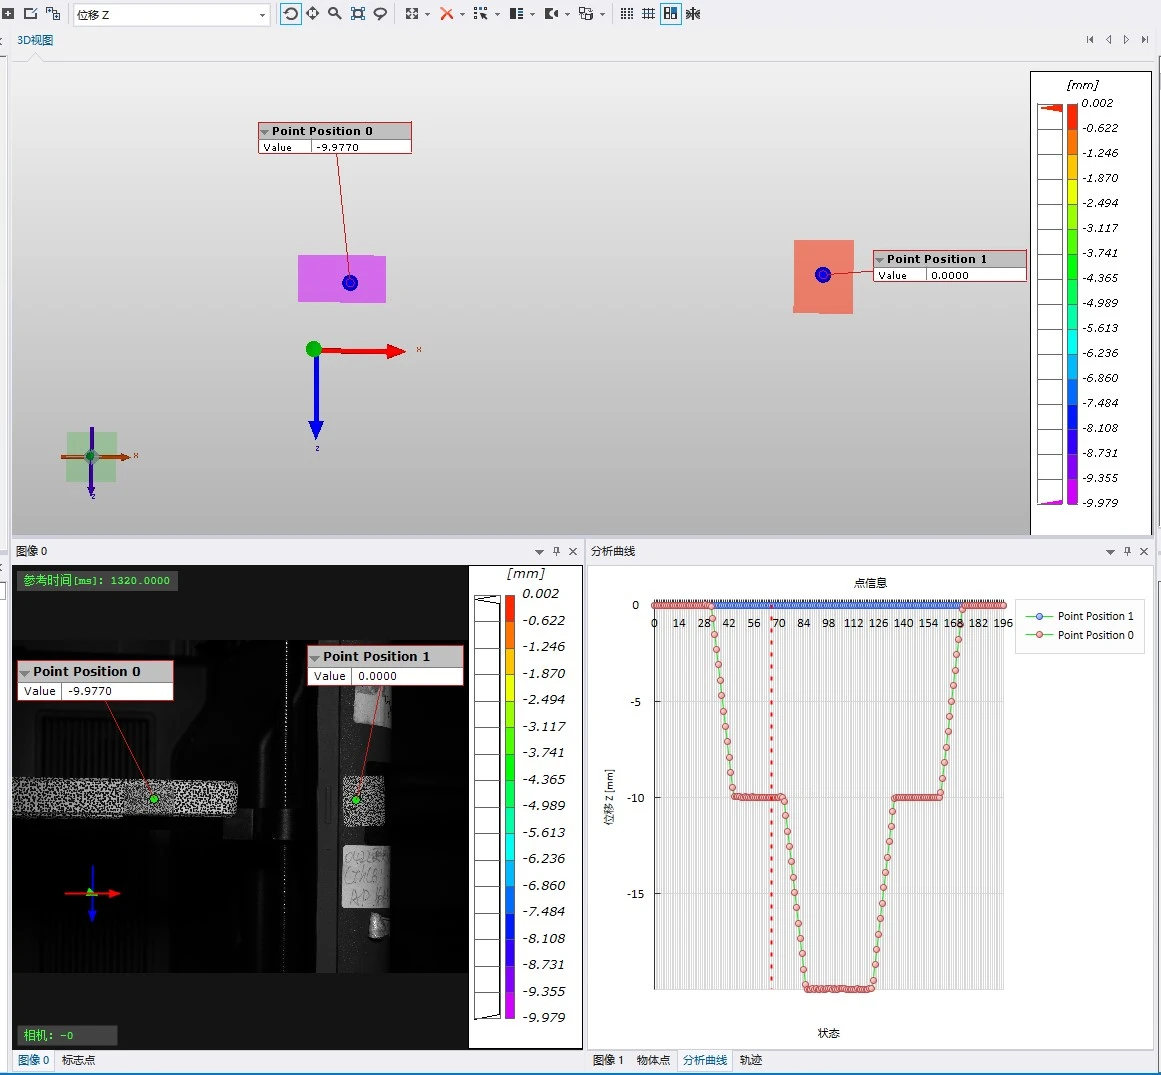Viewport: 1161px width, 1075px height.
Task: Click the plus-square add icon
Action: click(8, 13)
